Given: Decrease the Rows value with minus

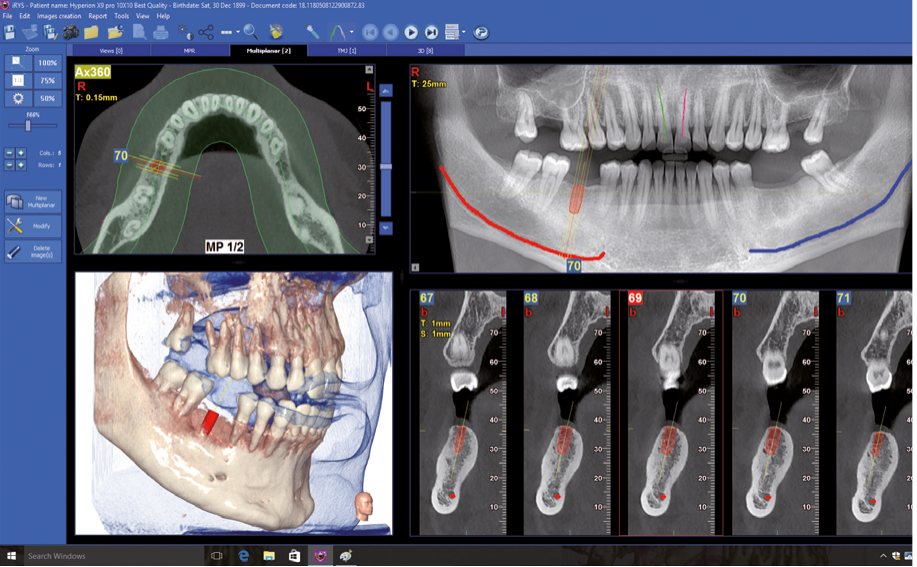Looking at the screenshot, I should tap(9, 165).
